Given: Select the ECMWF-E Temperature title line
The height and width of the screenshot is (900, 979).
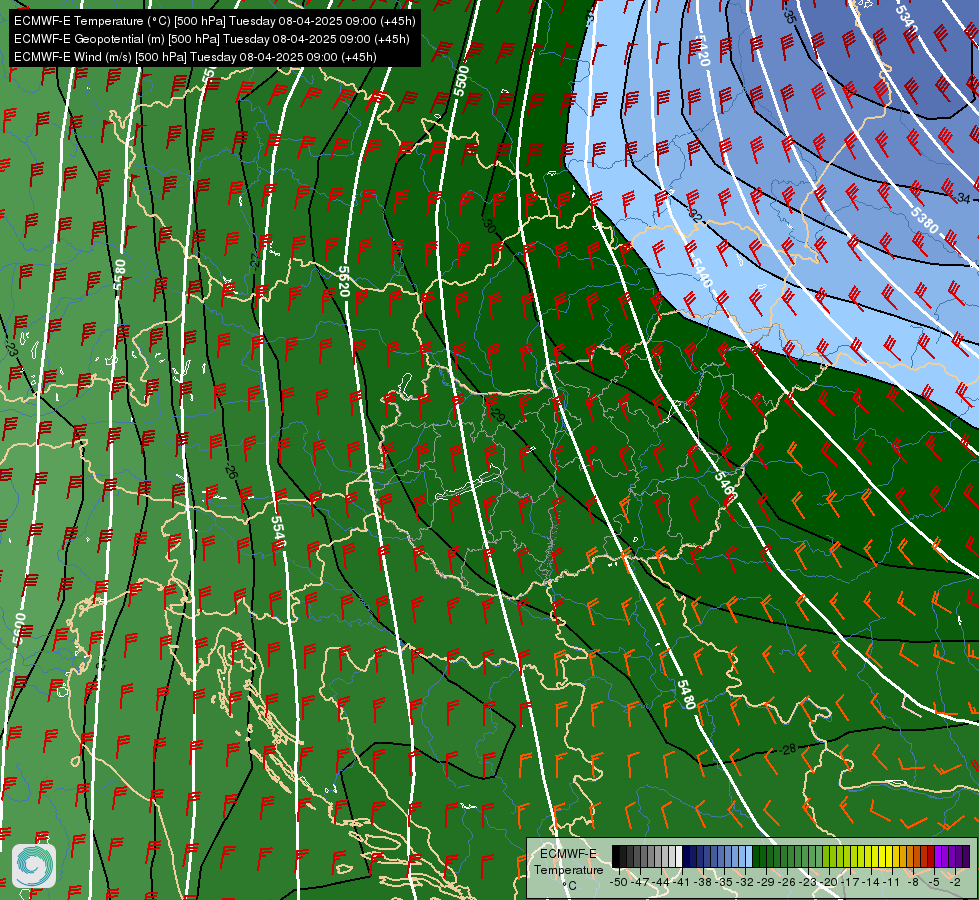Looking at the screenshot, I should [x=214, y=21].
